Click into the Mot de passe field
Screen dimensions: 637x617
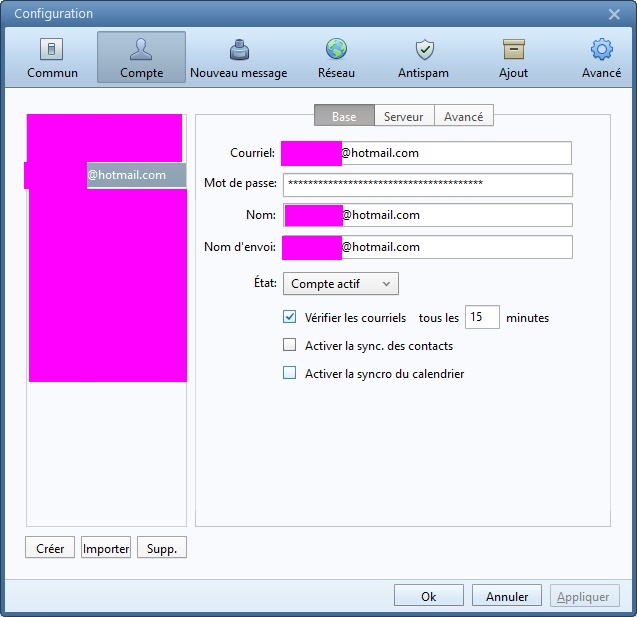427,185
